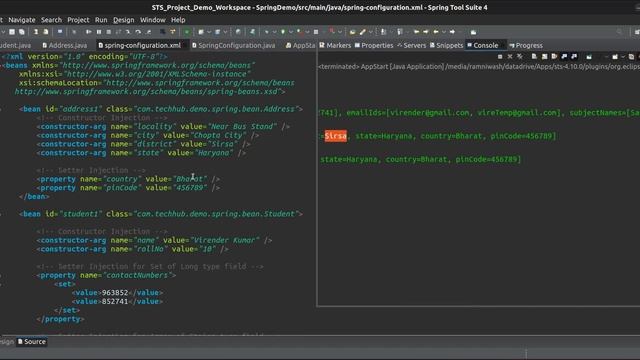This screenshot has width=640, height=360.
Task: Open the Progress view tab
Action: pyautogui.click(x=526, y=45)
